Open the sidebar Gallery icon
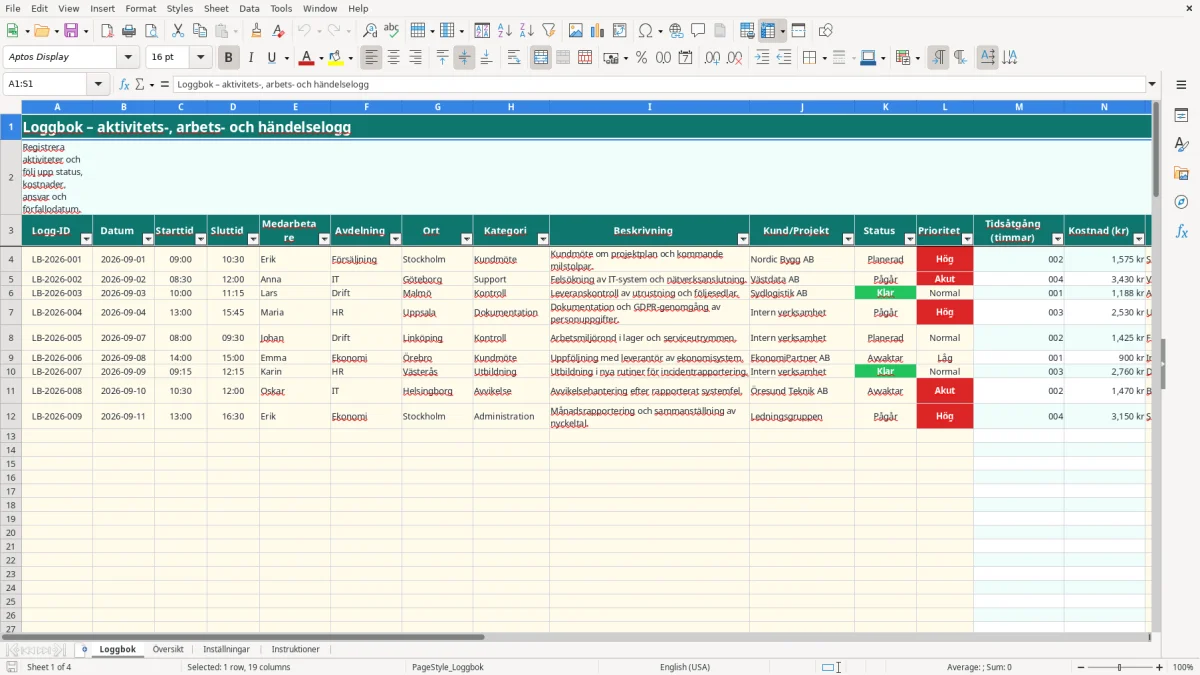The image size is (1200, 675). (x=1181, y=173)
